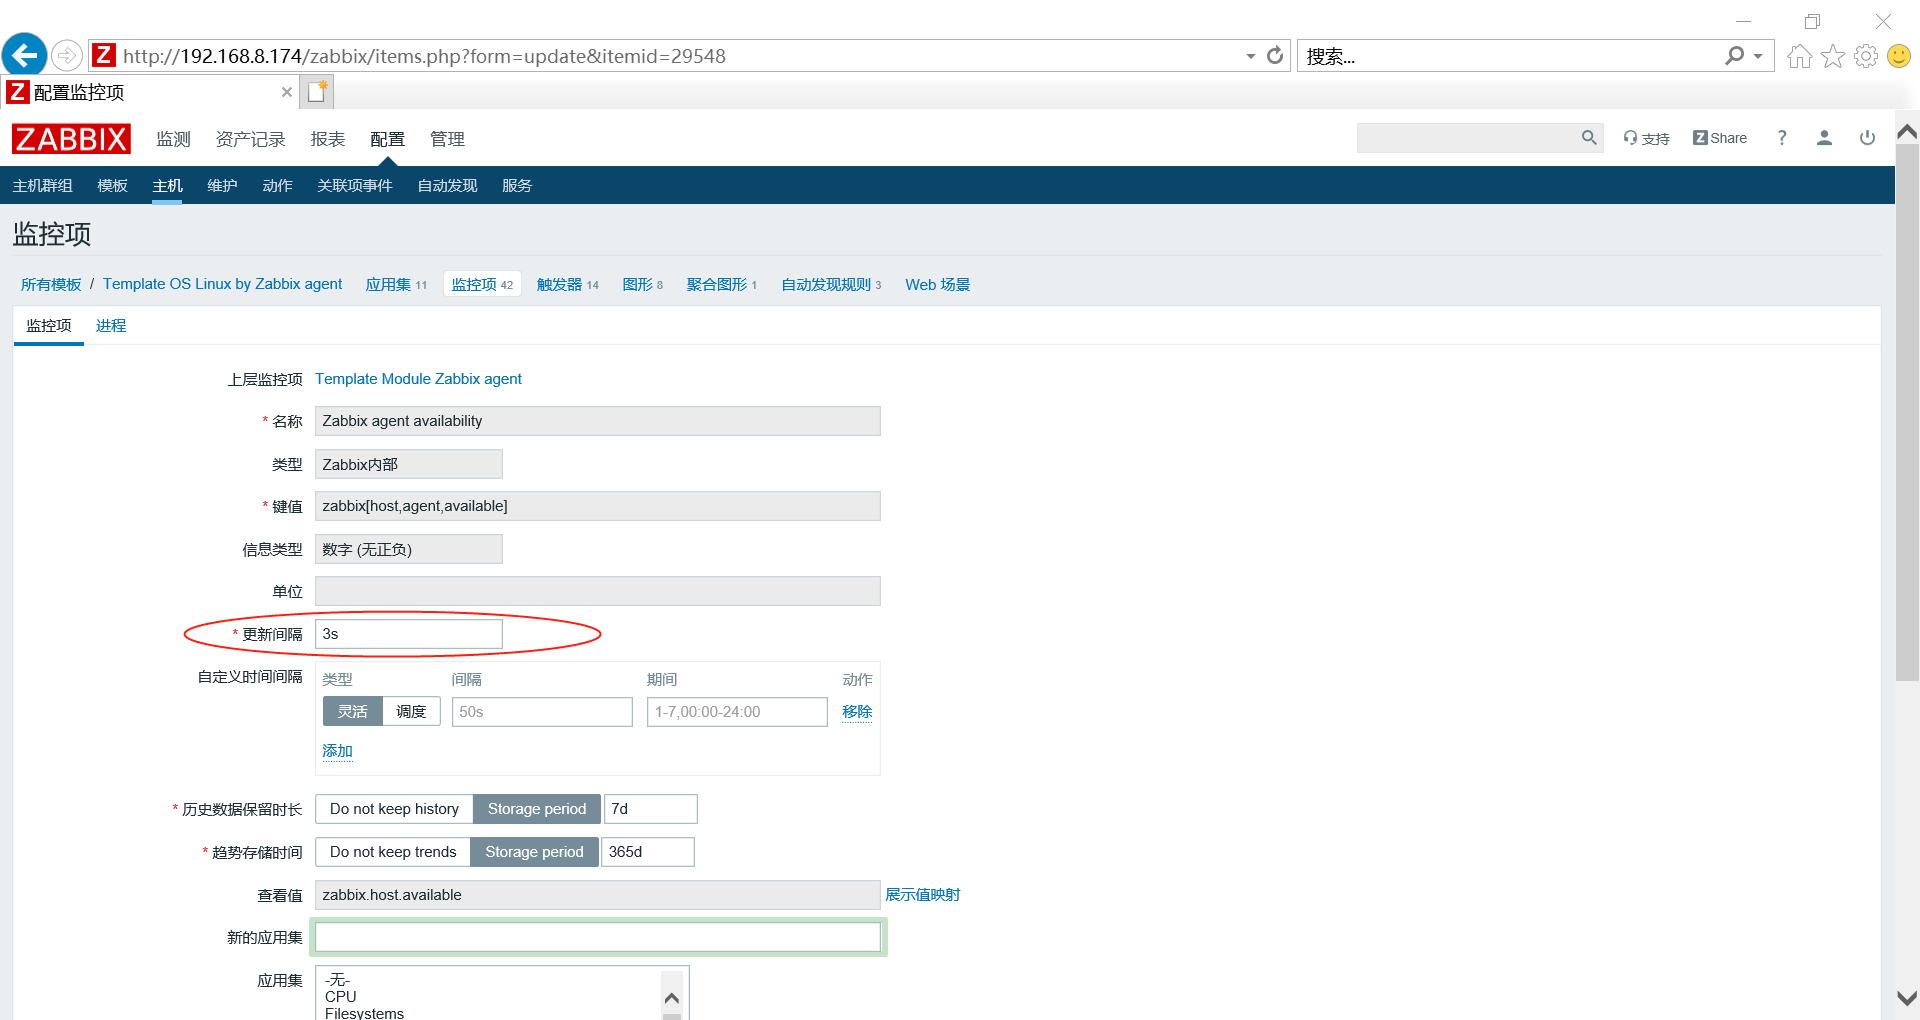
Task: Open the 图形 8 link
Action: (x=642, y=285)
